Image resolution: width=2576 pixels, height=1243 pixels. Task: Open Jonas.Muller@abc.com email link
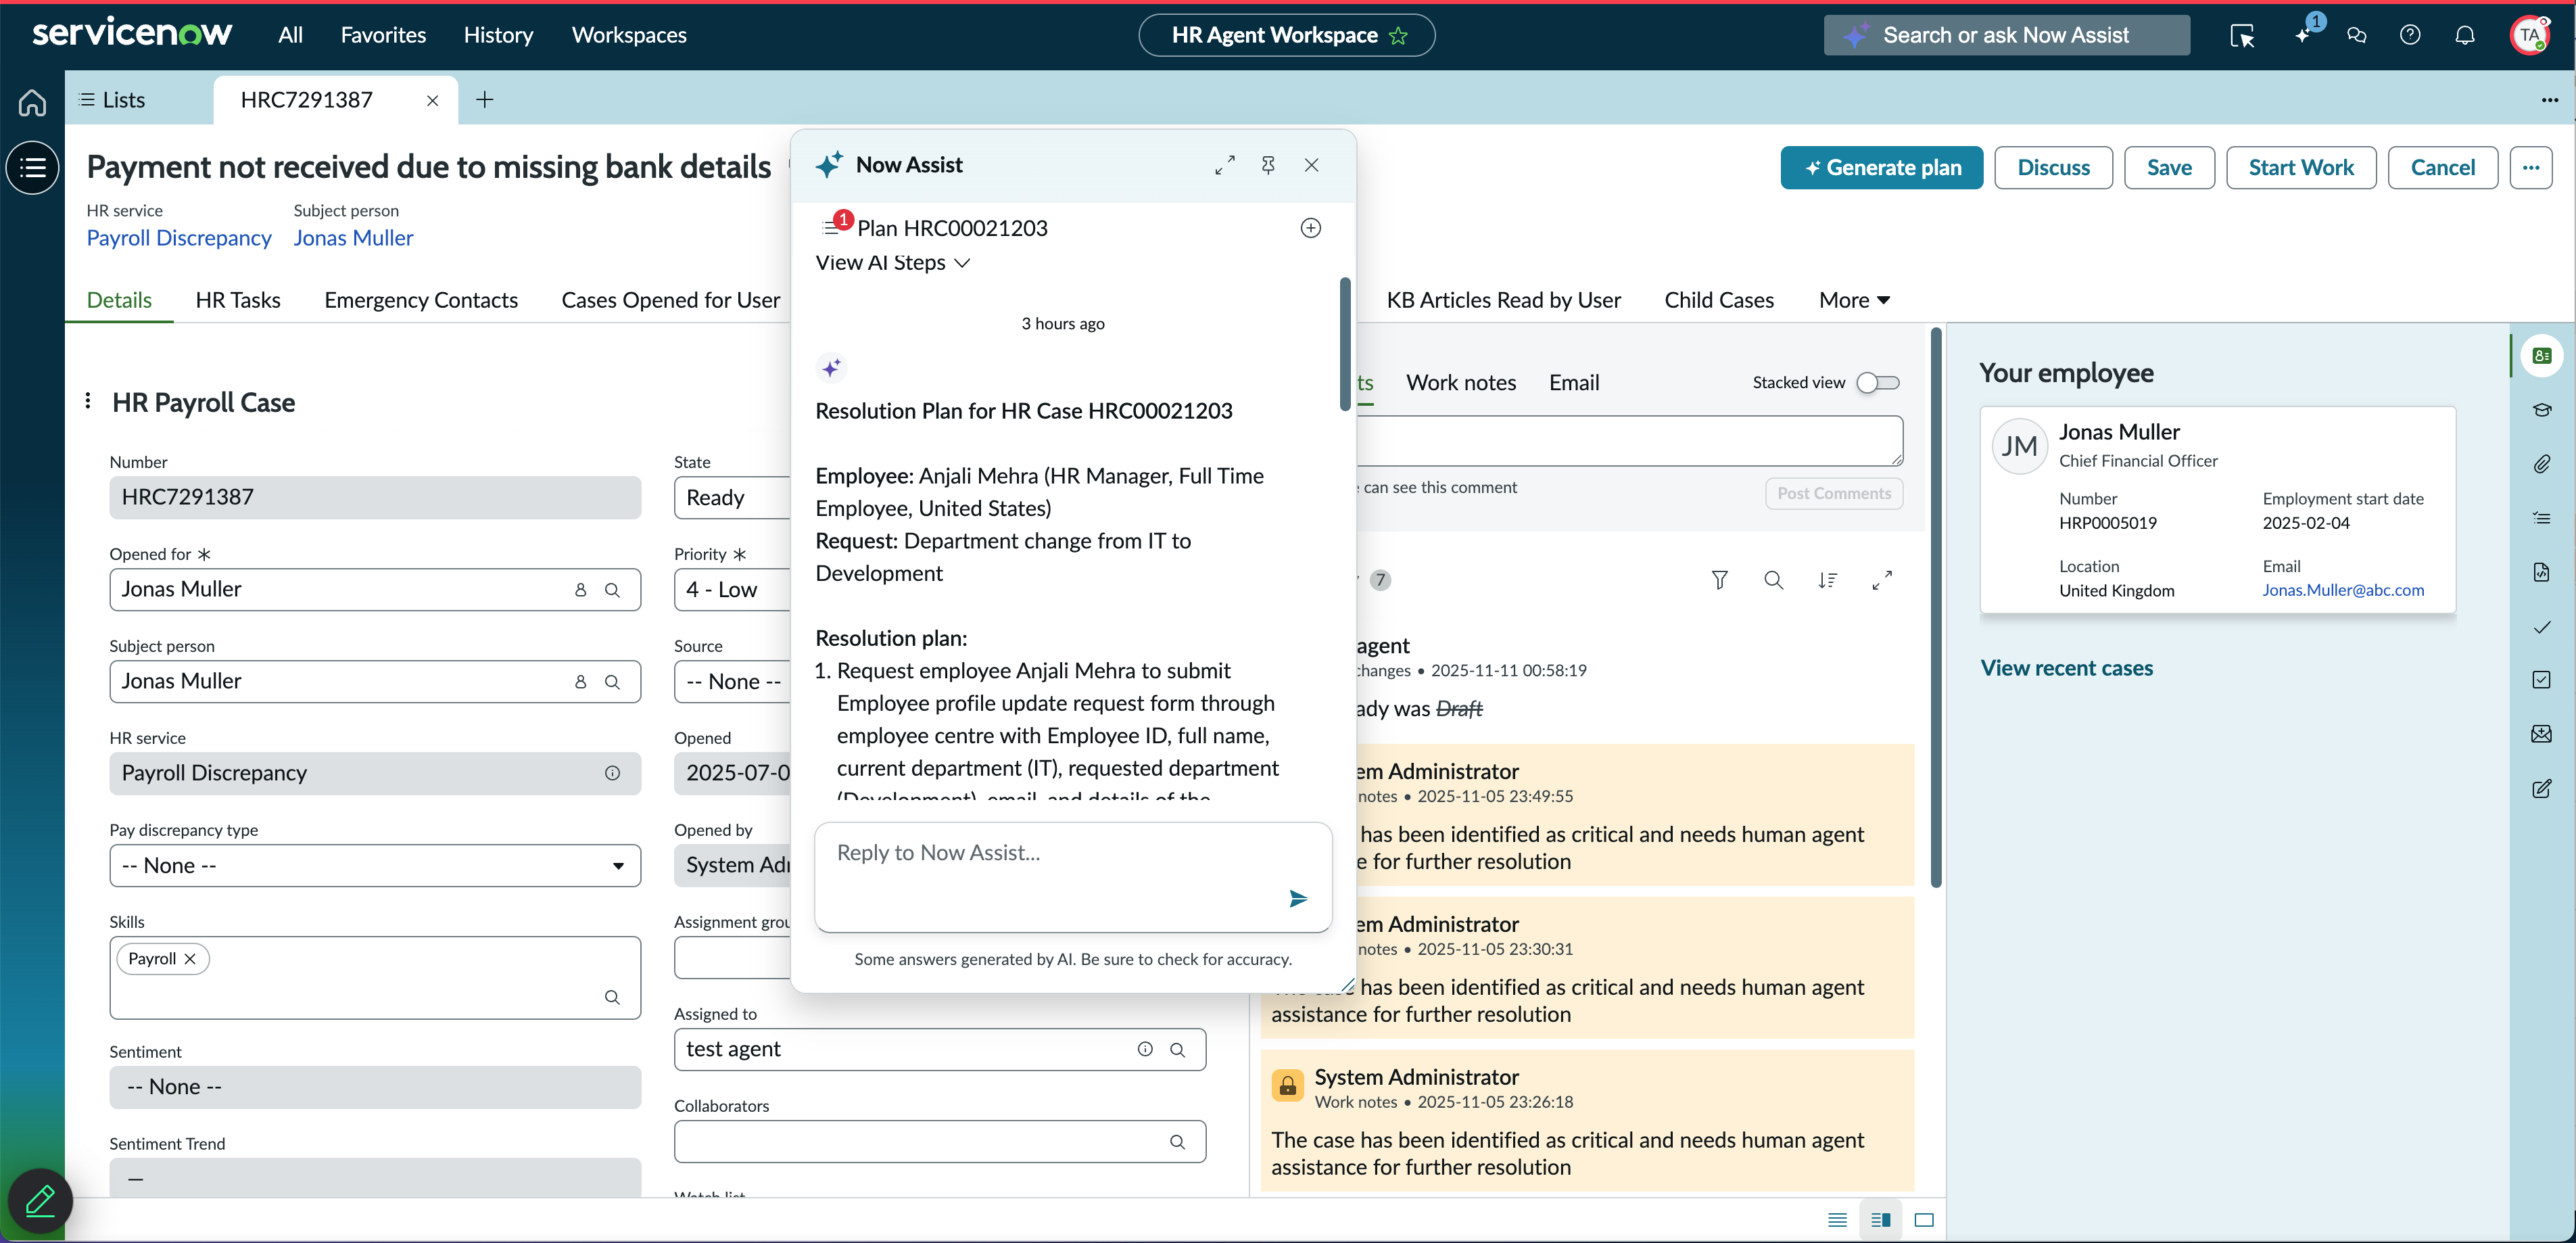(x=2343, y=590)
